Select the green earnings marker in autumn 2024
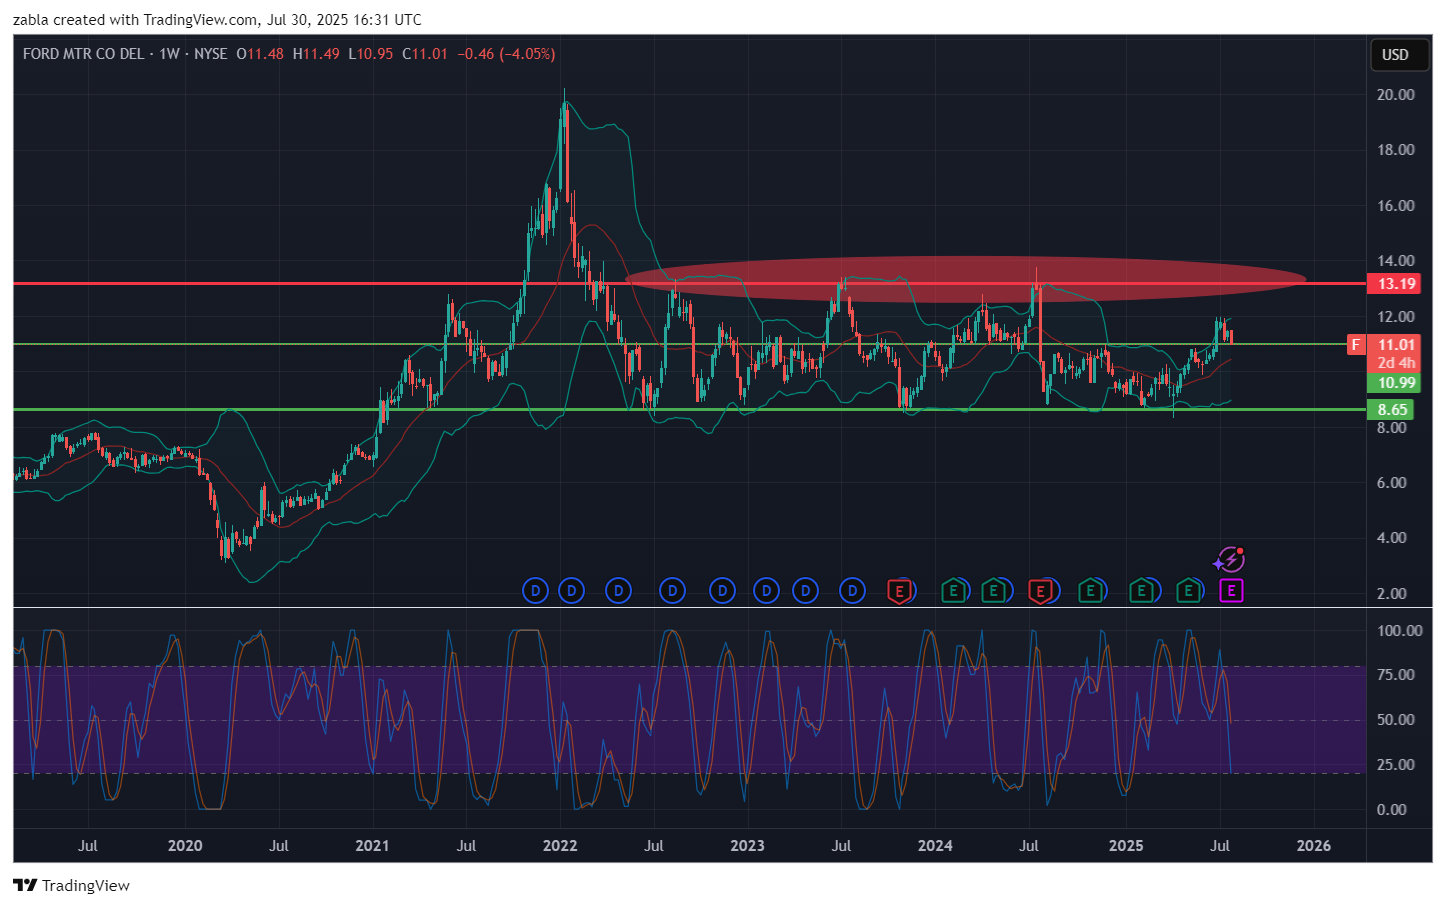The height and width of the screenshot is (907, 1446). click(x=1091, y=591)
